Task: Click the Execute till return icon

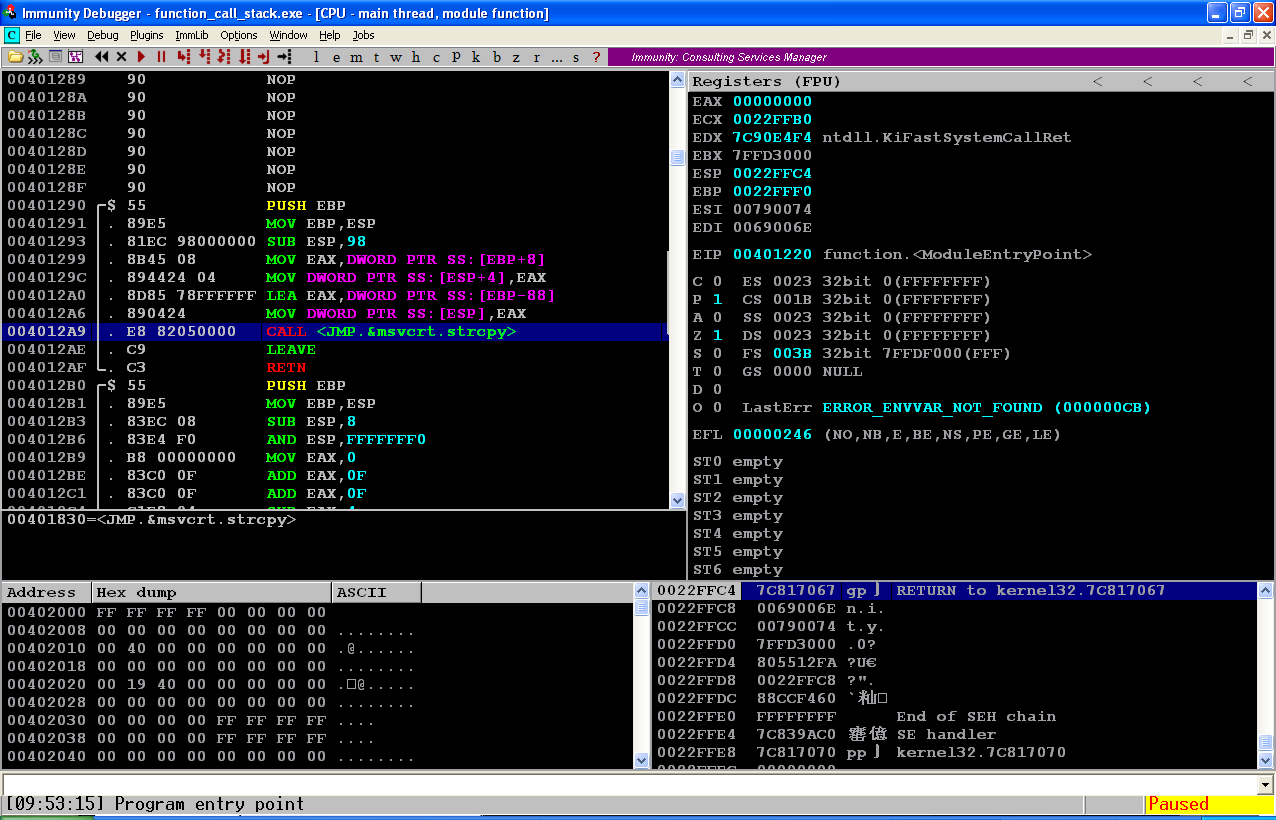Action: click(x=264, y=57)
